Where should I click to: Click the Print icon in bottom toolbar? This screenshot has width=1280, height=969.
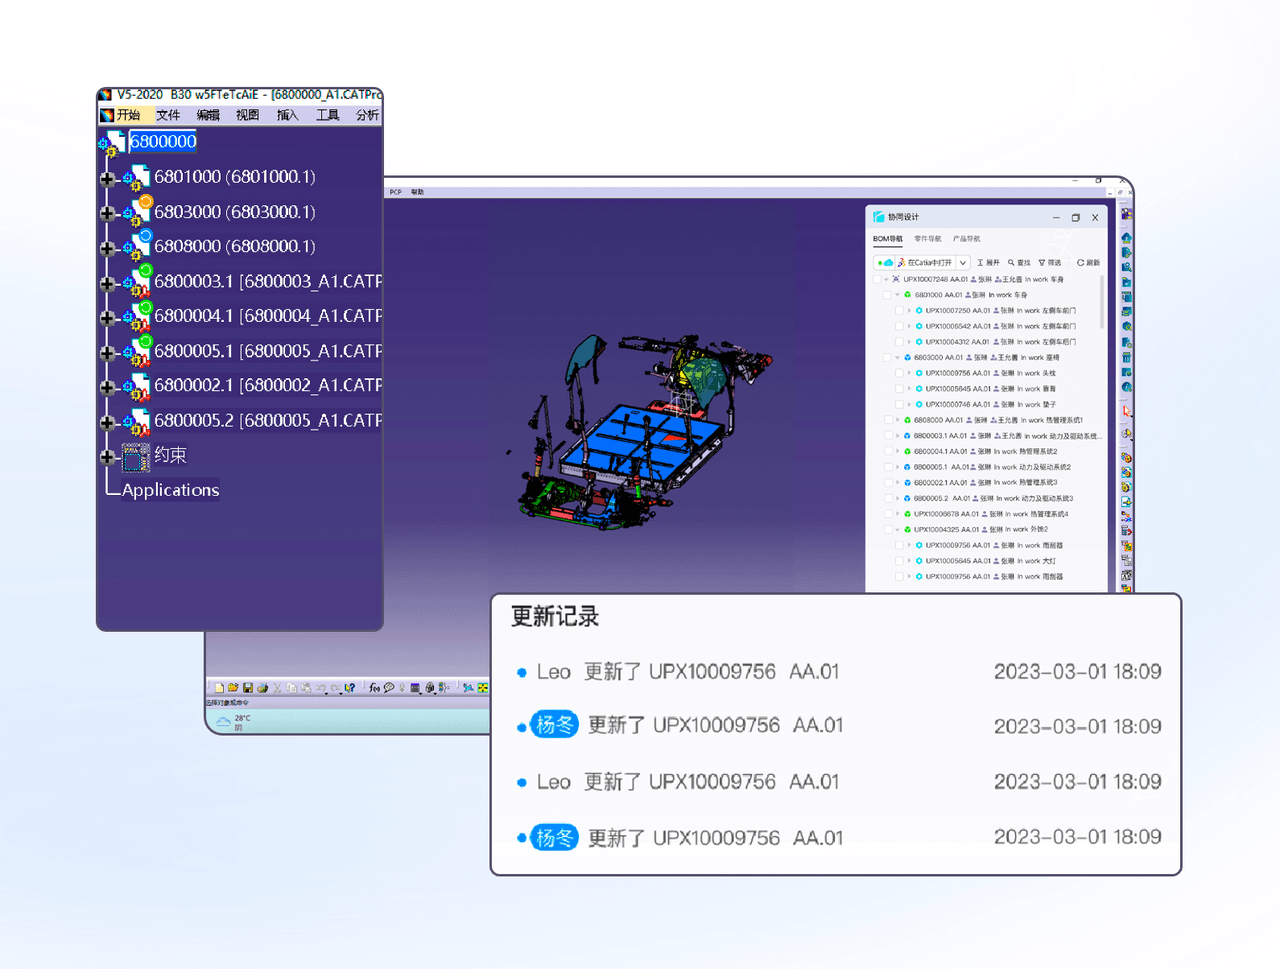point(262,688)
